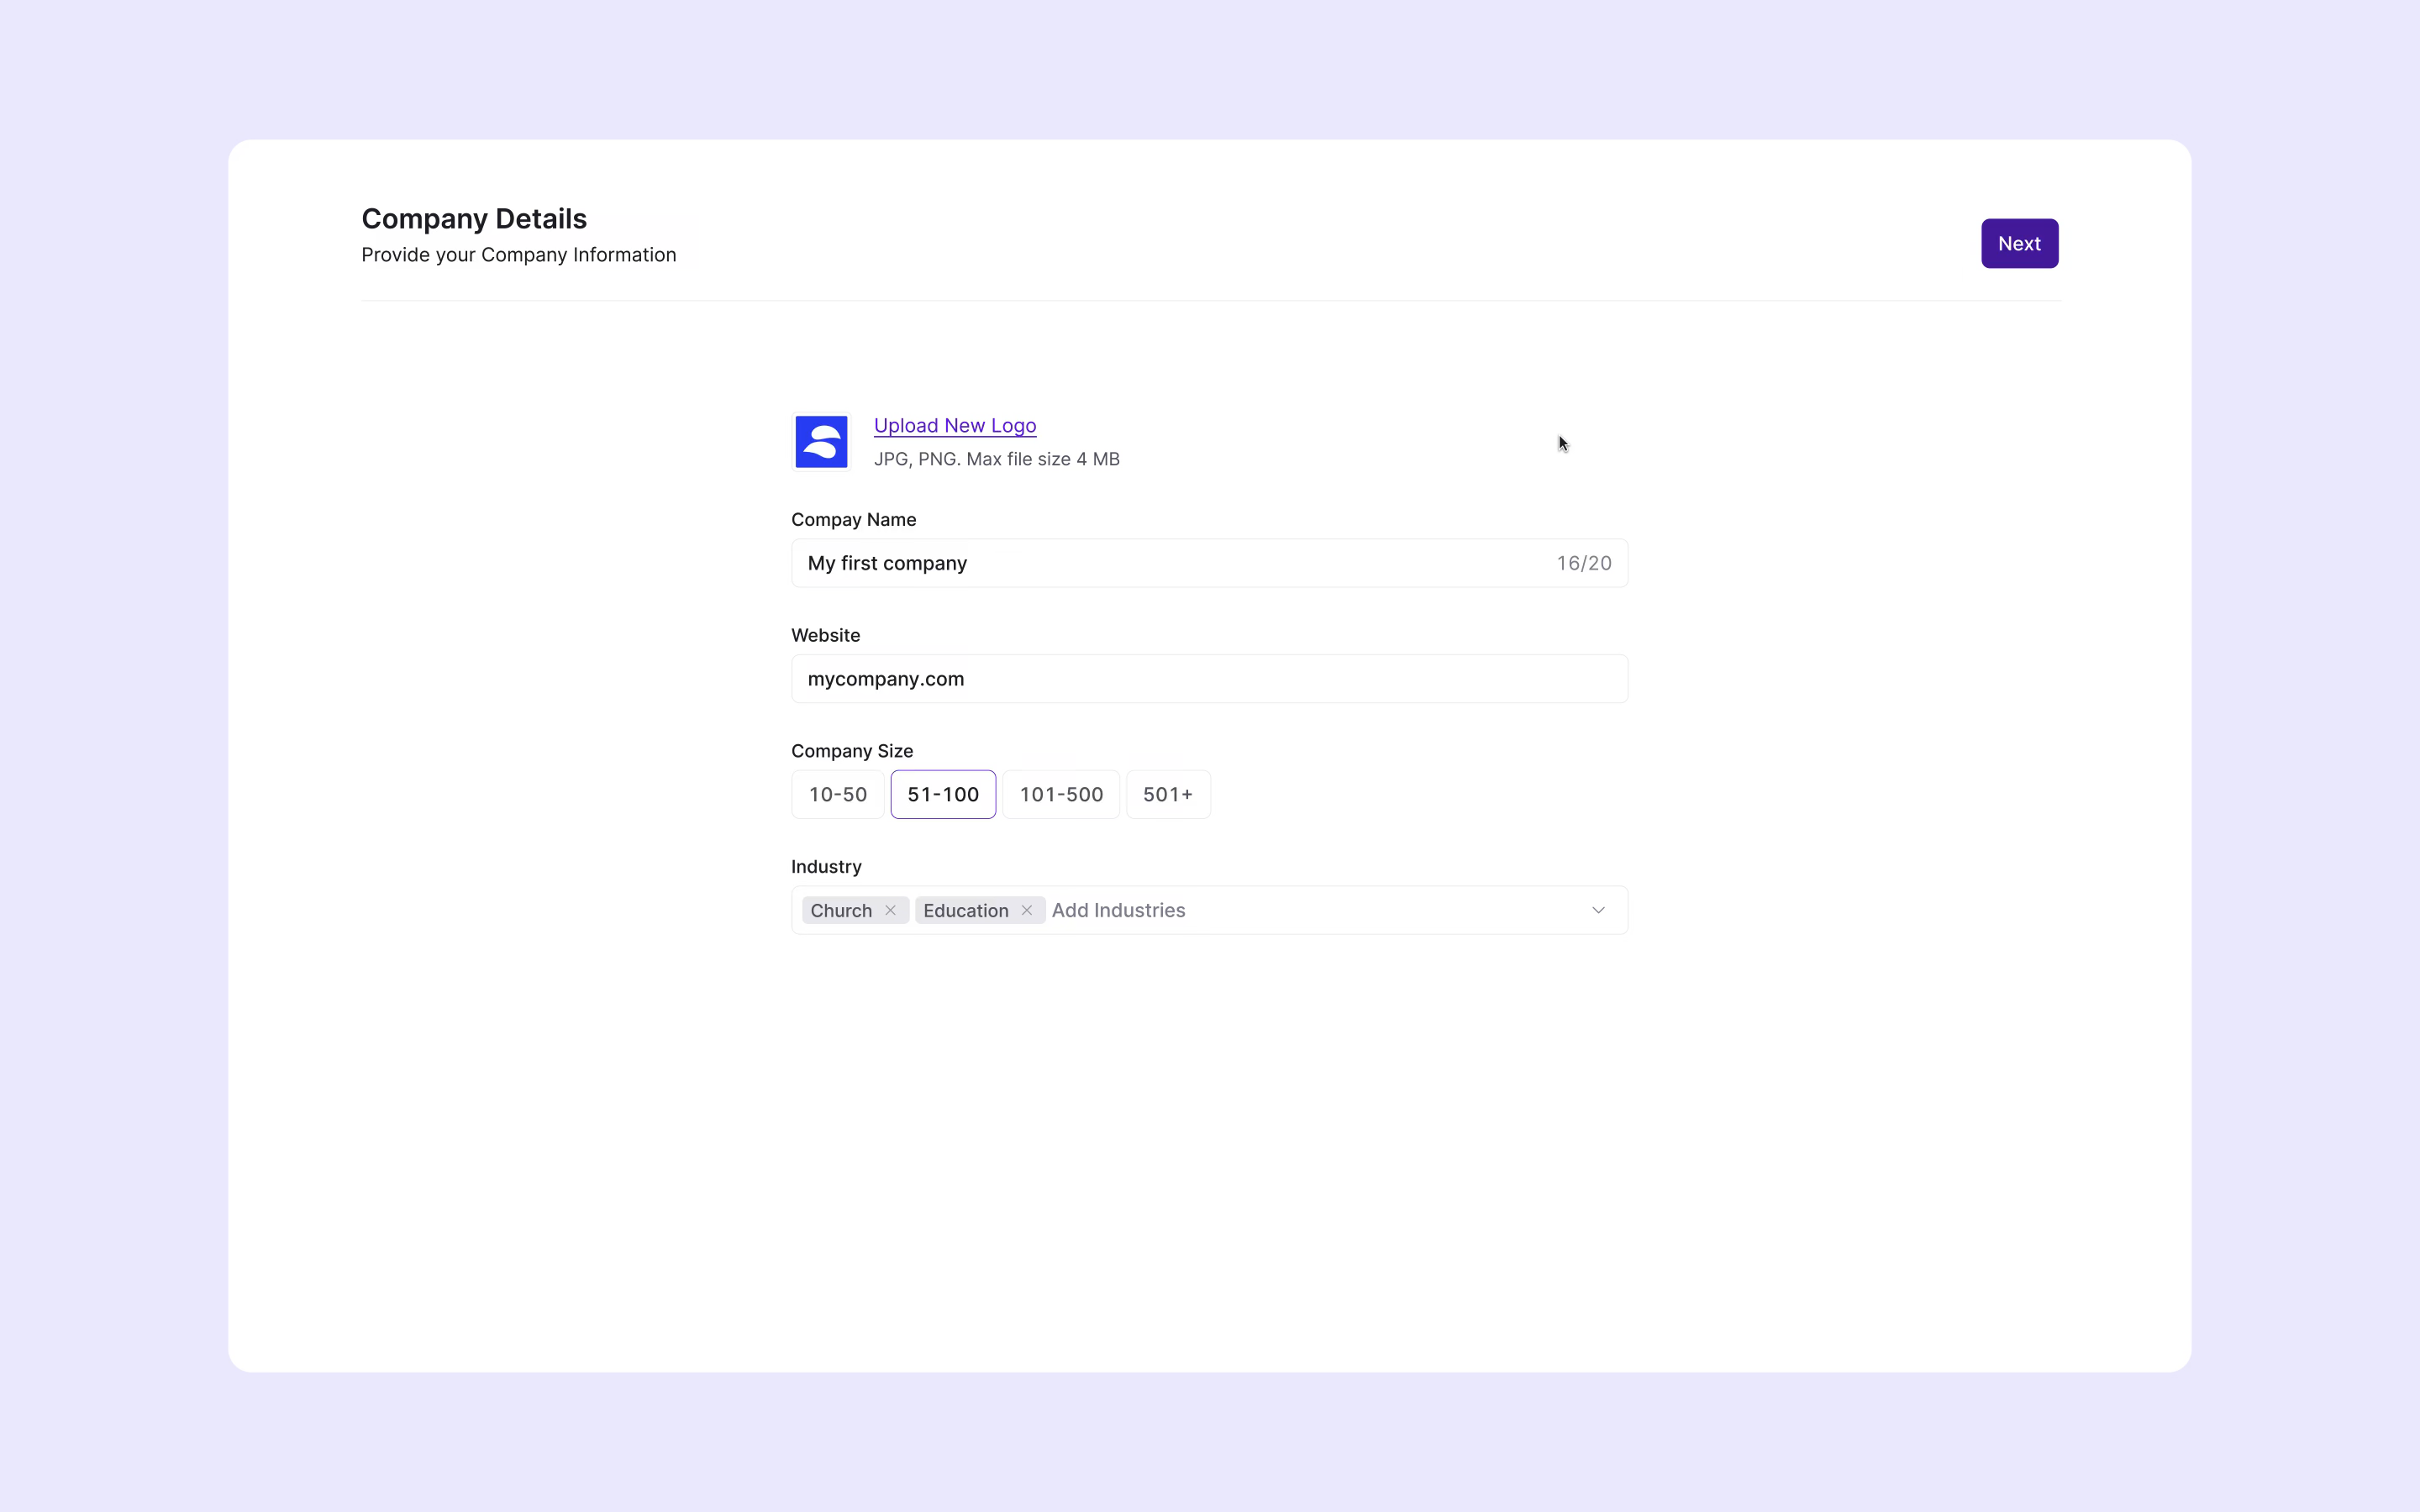
Task: Remove the Education industry tag
Action: 1025,910
